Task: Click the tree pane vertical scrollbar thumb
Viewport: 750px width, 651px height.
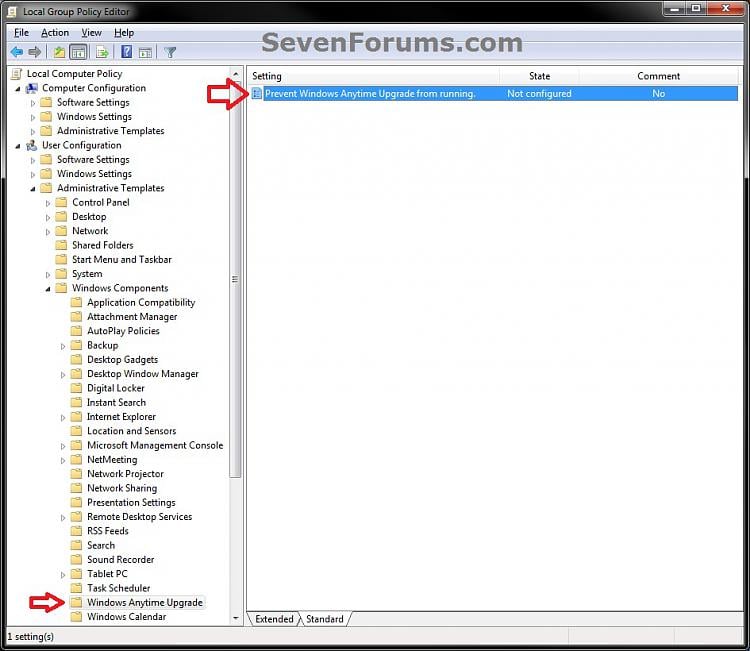Action: coord(235,279)
